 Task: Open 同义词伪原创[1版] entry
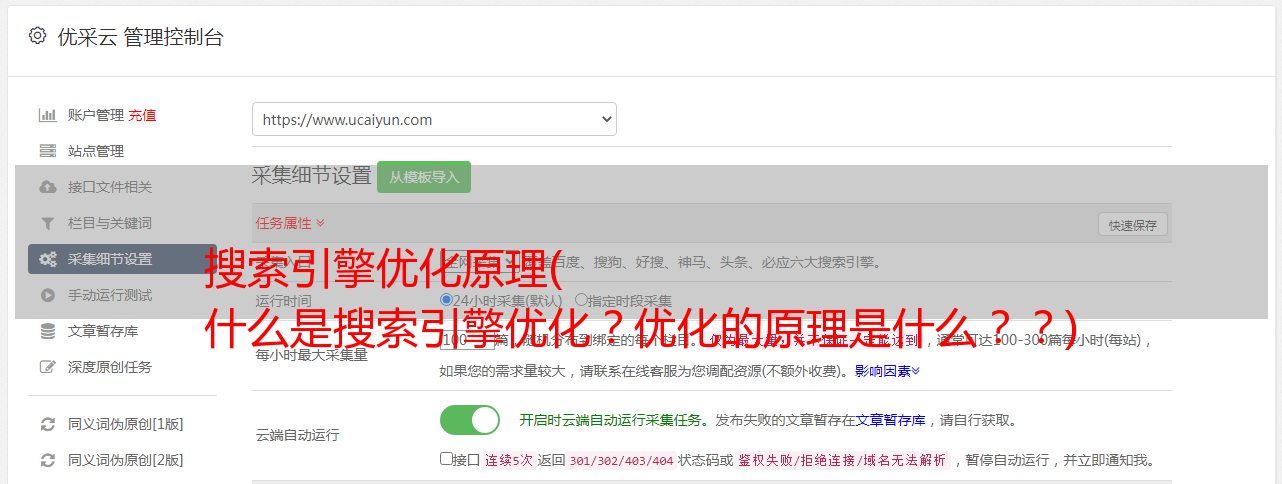coord(126,424)
